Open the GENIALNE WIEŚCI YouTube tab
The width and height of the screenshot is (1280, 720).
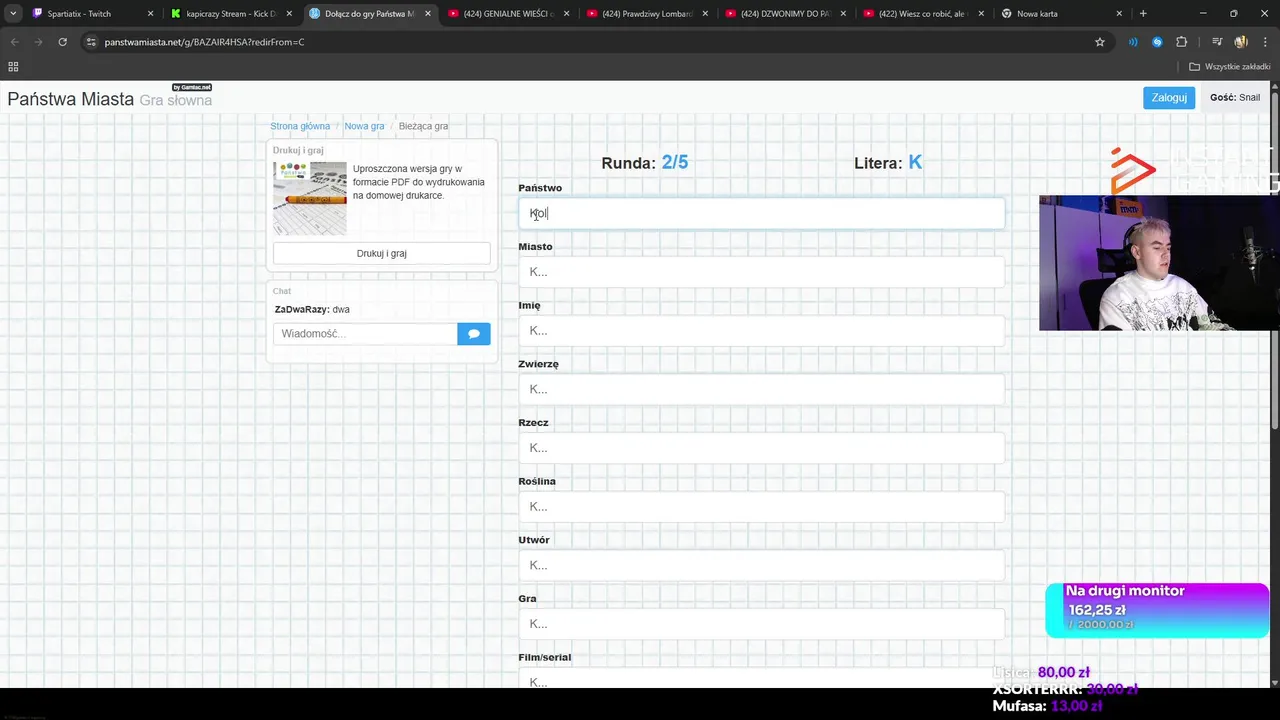(x=508, y=14)
